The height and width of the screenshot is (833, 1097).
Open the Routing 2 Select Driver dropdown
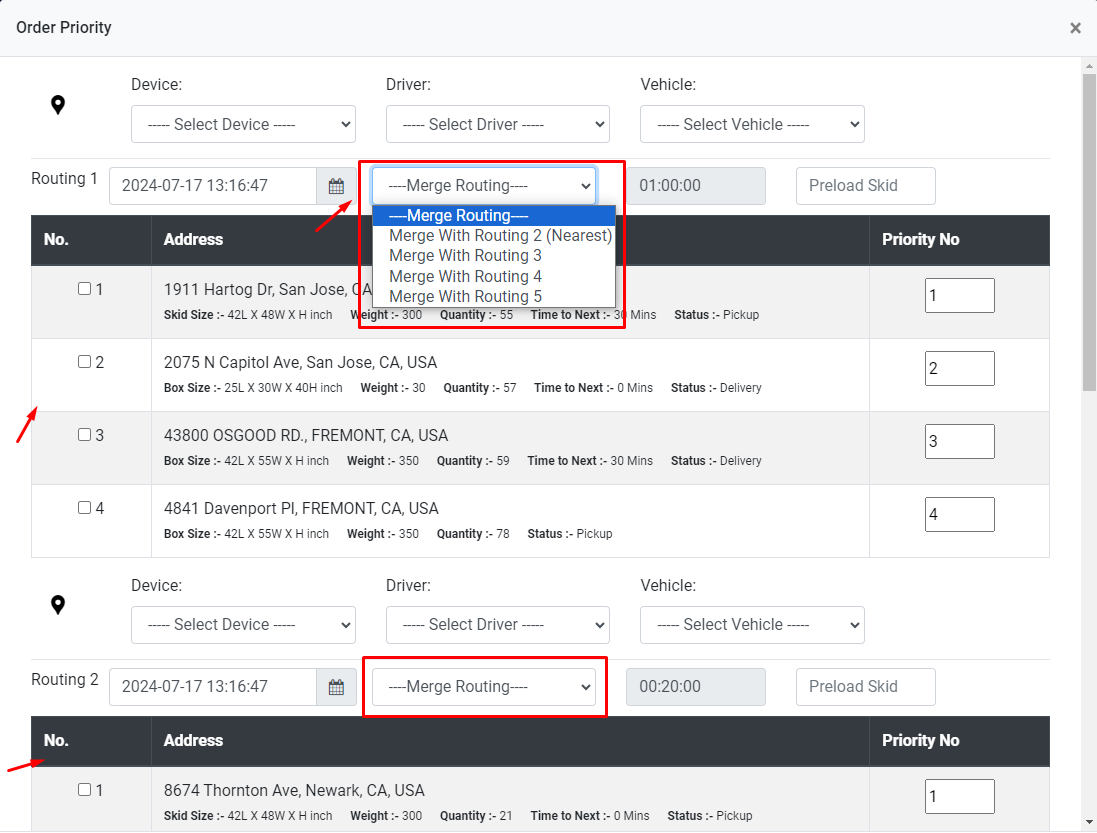497,625
